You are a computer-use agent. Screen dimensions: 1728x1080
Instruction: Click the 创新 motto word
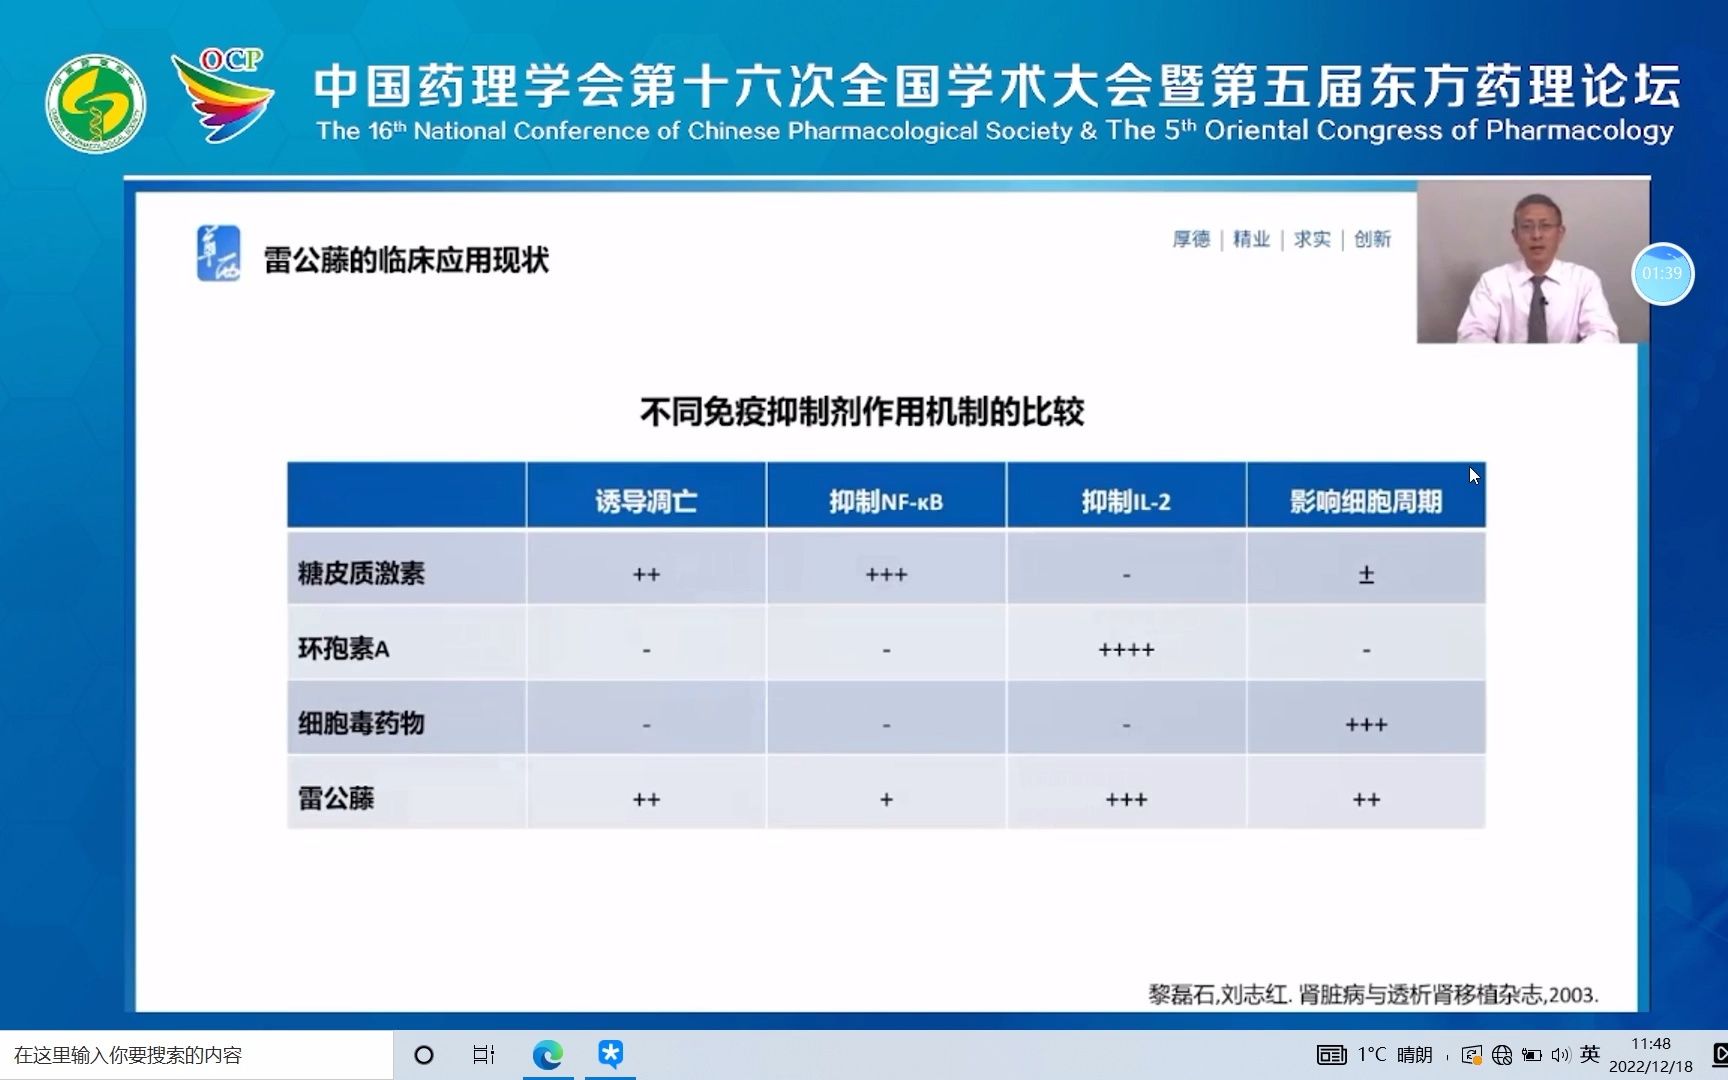[x=1372, y=239]
